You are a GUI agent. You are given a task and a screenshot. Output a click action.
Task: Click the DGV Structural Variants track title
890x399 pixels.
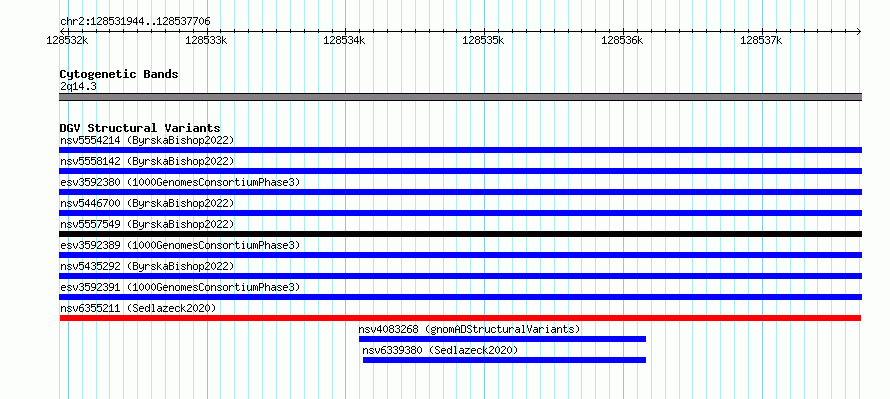pos(140,128)
